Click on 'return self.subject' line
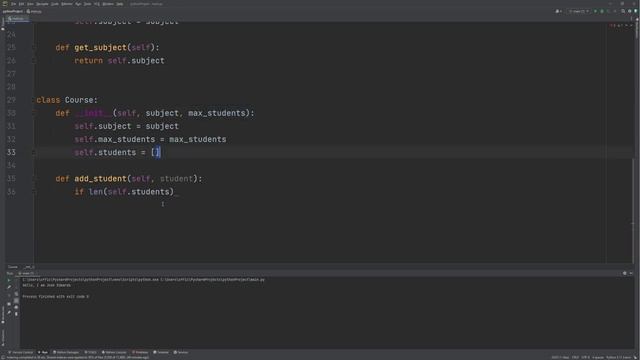The width and height of the screenshot is (640, 360). tap(119, 61)
